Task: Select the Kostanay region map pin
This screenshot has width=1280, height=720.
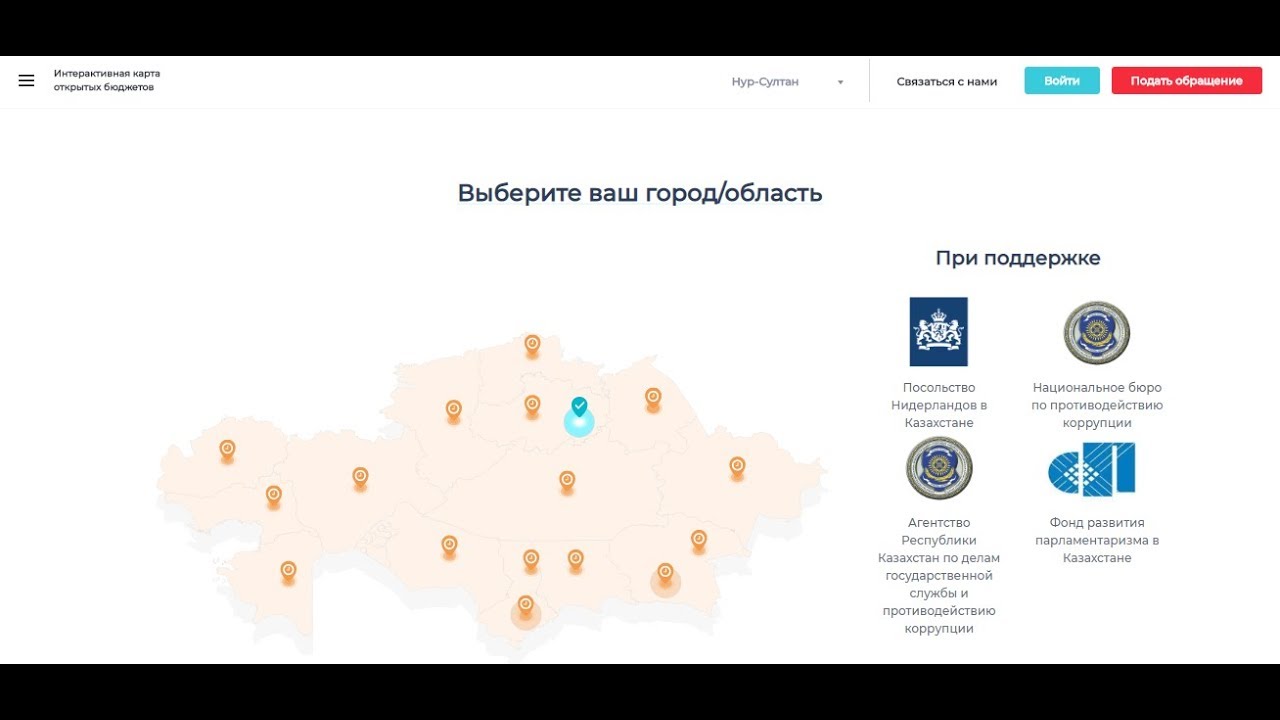Action: [x=453, y=410]
